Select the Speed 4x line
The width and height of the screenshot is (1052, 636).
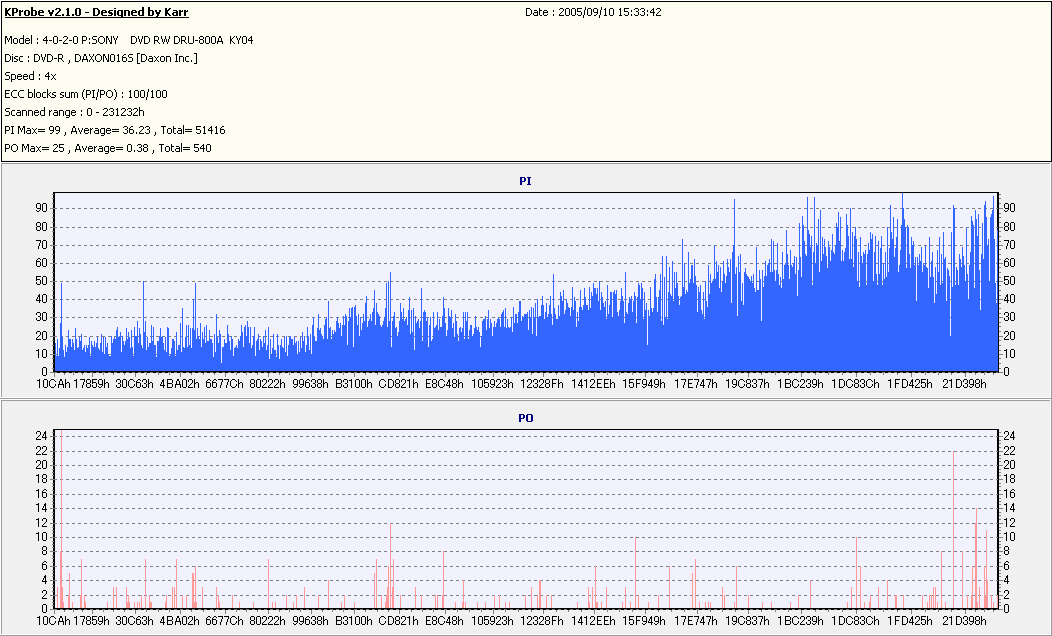pos(30,76)
